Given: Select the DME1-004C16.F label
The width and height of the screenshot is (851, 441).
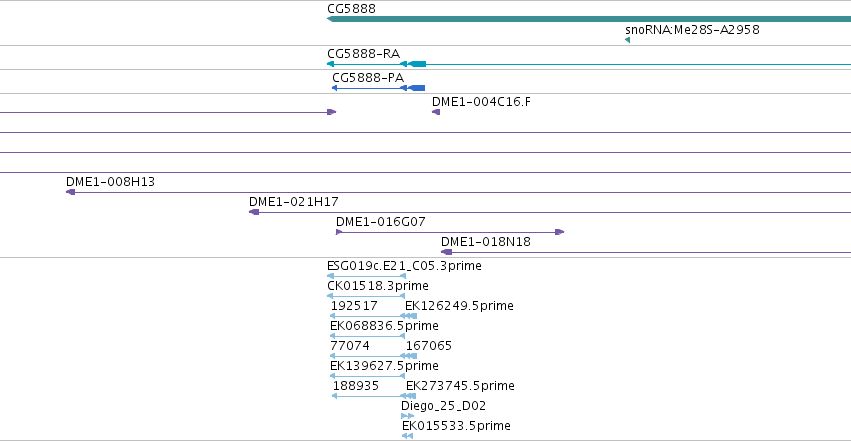Looking at the screenshot, I should coord(481,101).
